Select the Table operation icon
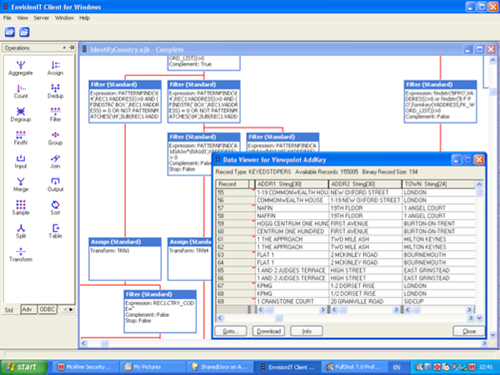The width and height of the screenshot is (500, 375). (55, 231)
